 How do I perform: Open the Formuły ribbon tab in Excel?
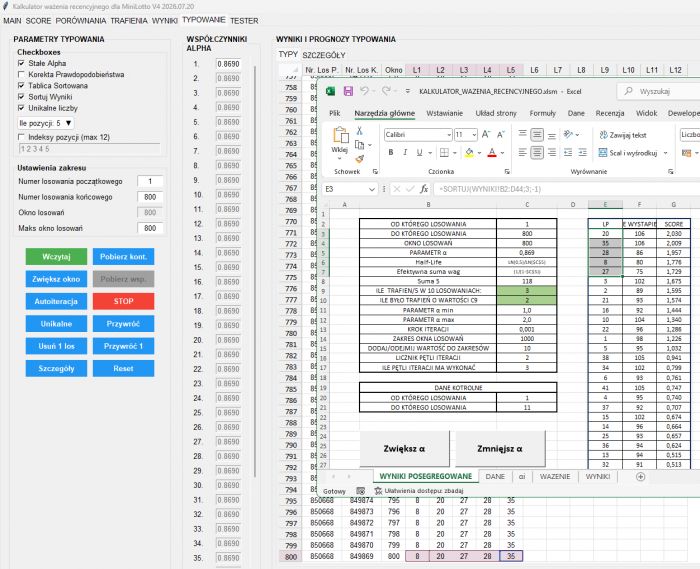tap(542, 113)
